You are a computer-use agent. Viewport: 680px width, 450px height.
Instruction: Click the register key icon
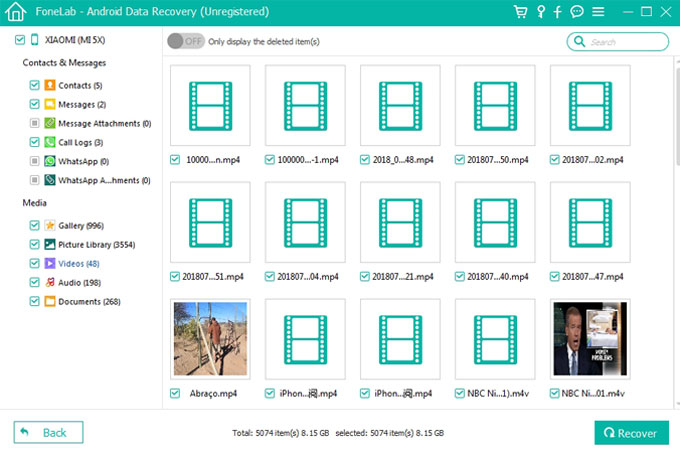click(x=541, y=12)
